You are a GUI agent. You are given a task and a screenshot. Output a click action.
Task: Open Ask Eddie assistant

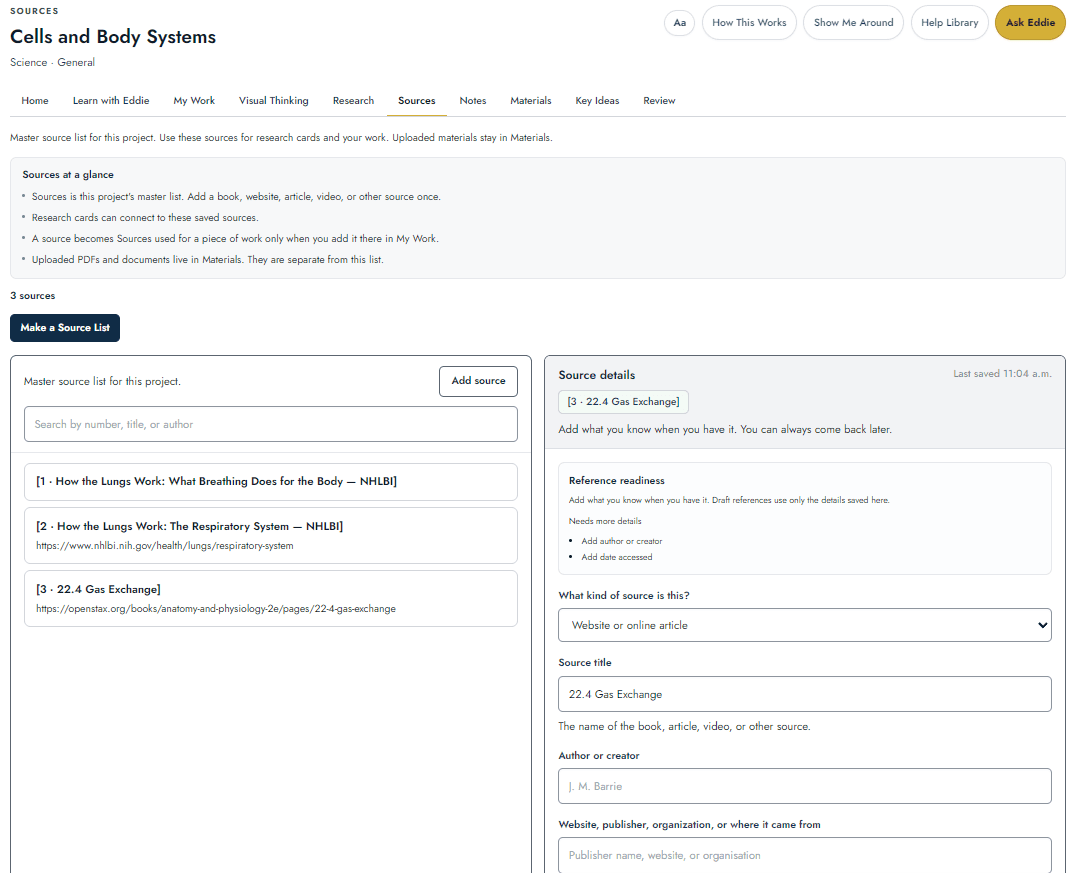pos(1030,23)
